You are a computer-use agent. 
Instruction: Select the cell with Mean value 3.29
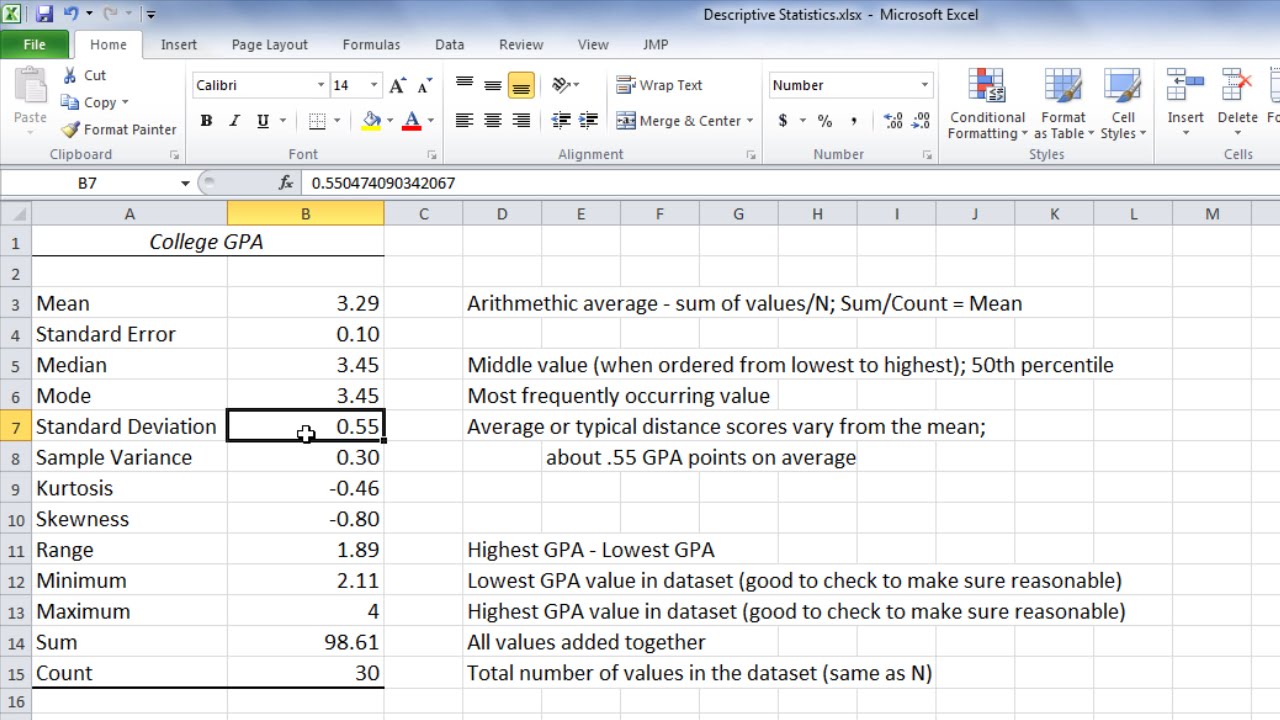305,303
